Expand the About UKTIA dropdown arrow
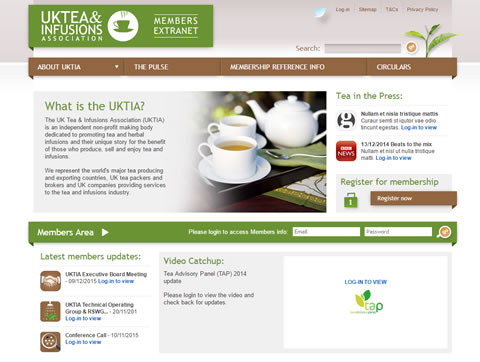Viewport: 480px width, 362px height. tap(116, 67)
